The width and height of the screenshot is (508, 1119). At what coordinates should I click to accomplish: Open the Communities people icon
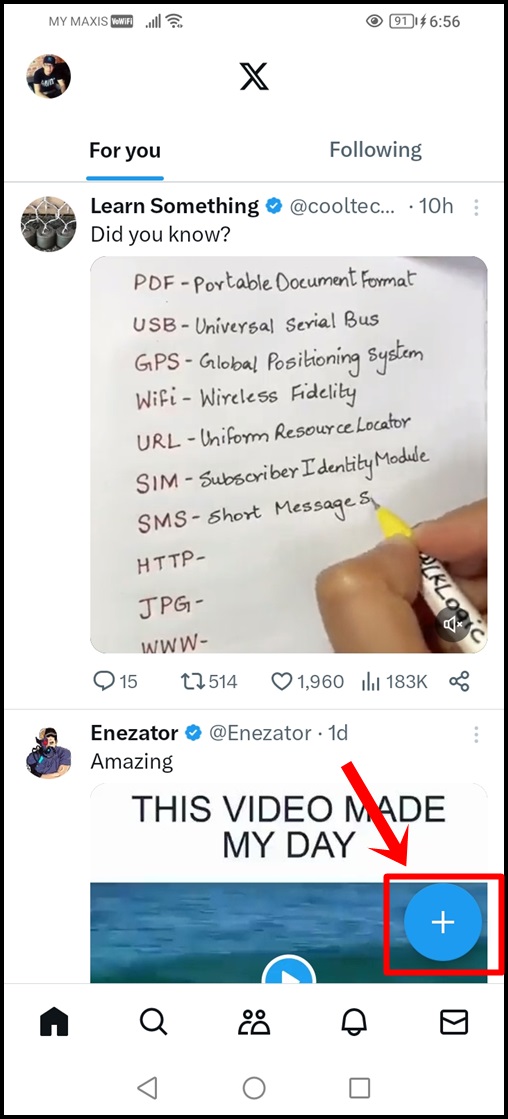[254, 1023]
